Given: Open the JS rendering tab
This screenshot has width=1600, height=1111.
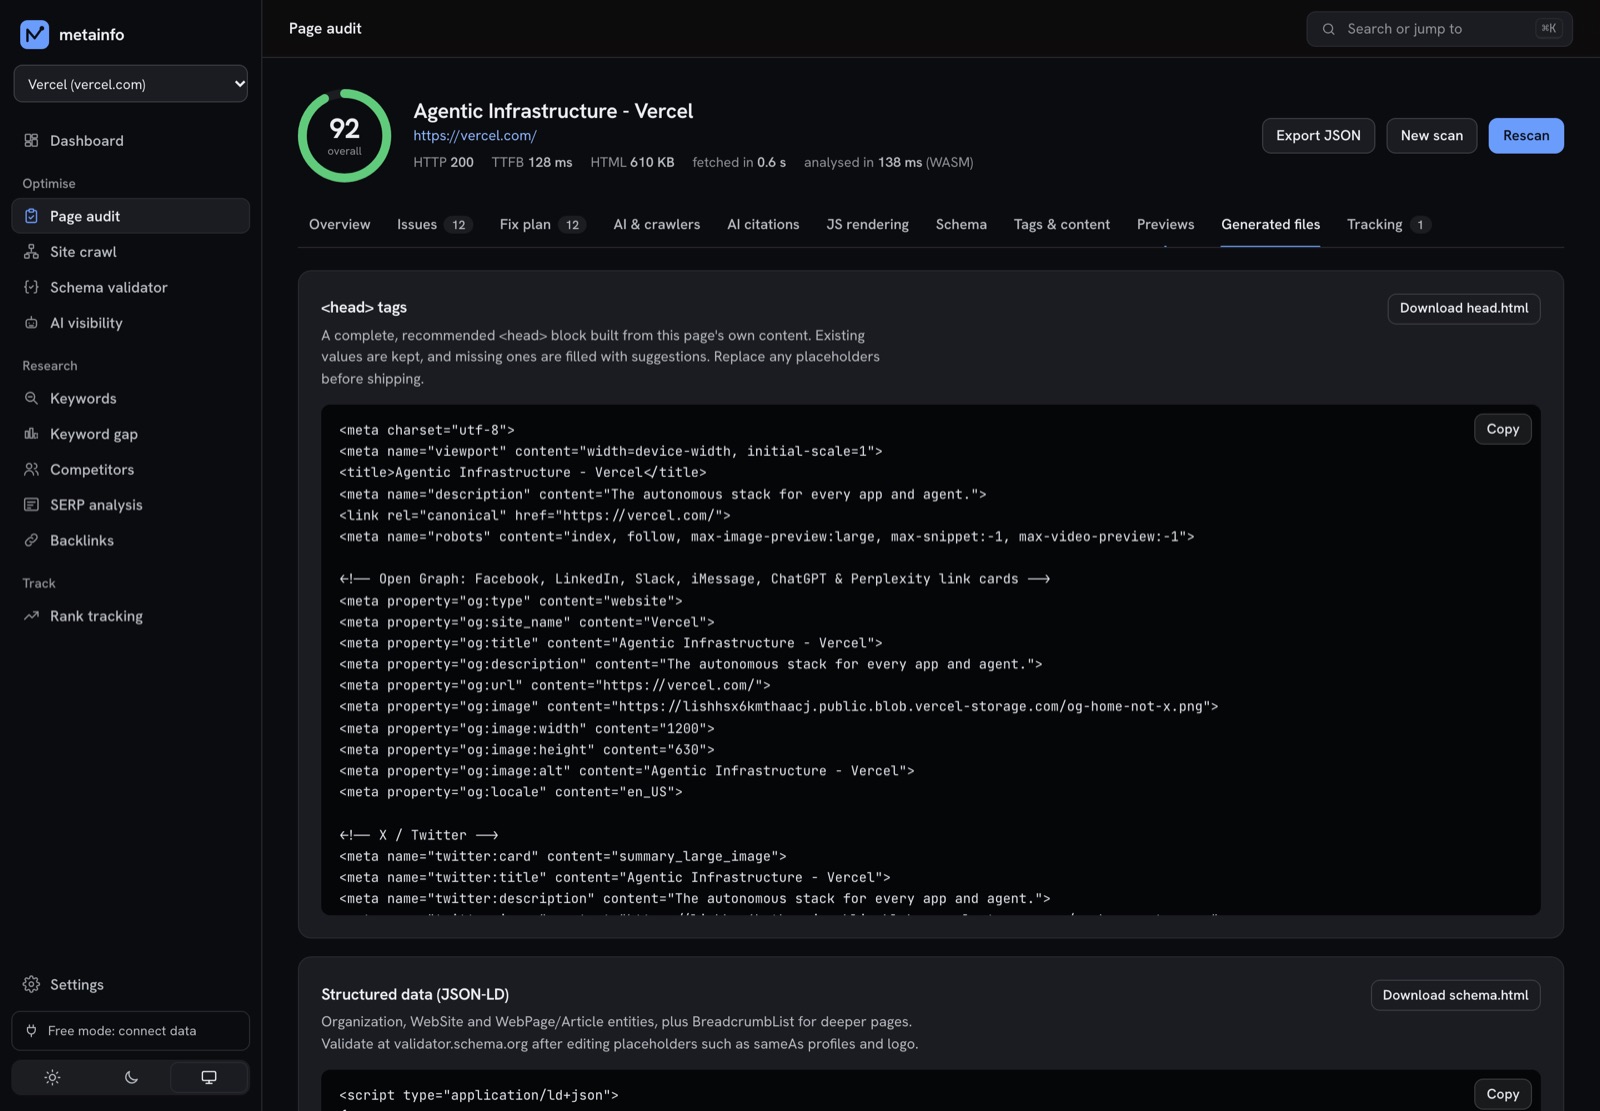Looking at the screenshot, I should [868, 224].
